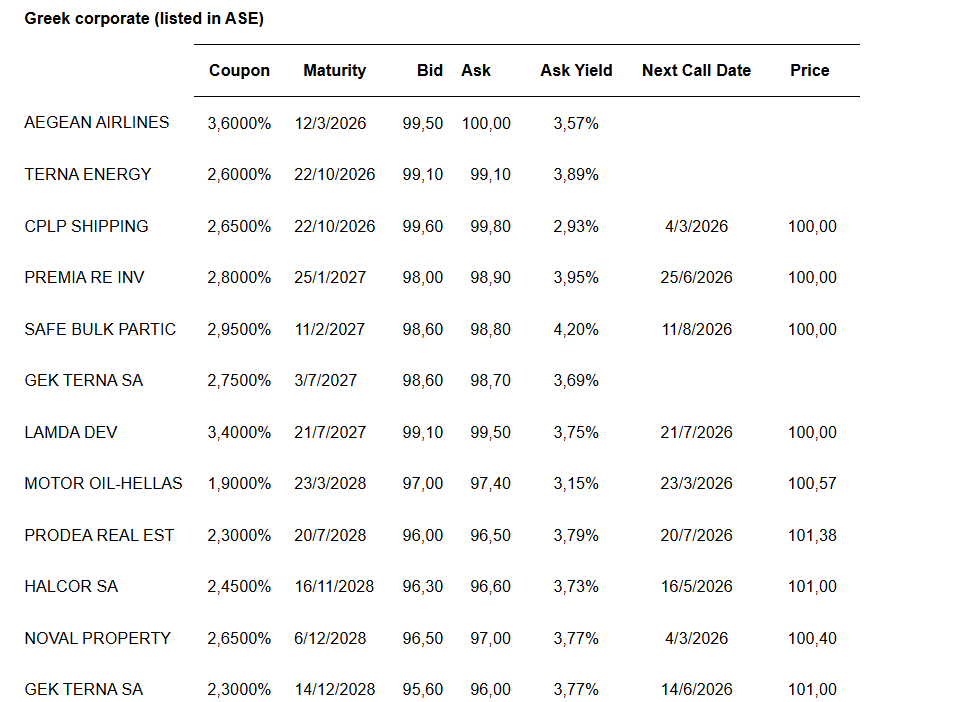The image size is (977, 702).
Task: Click the PRODEA REAL EST entry
Action: [x=99, y=536]
